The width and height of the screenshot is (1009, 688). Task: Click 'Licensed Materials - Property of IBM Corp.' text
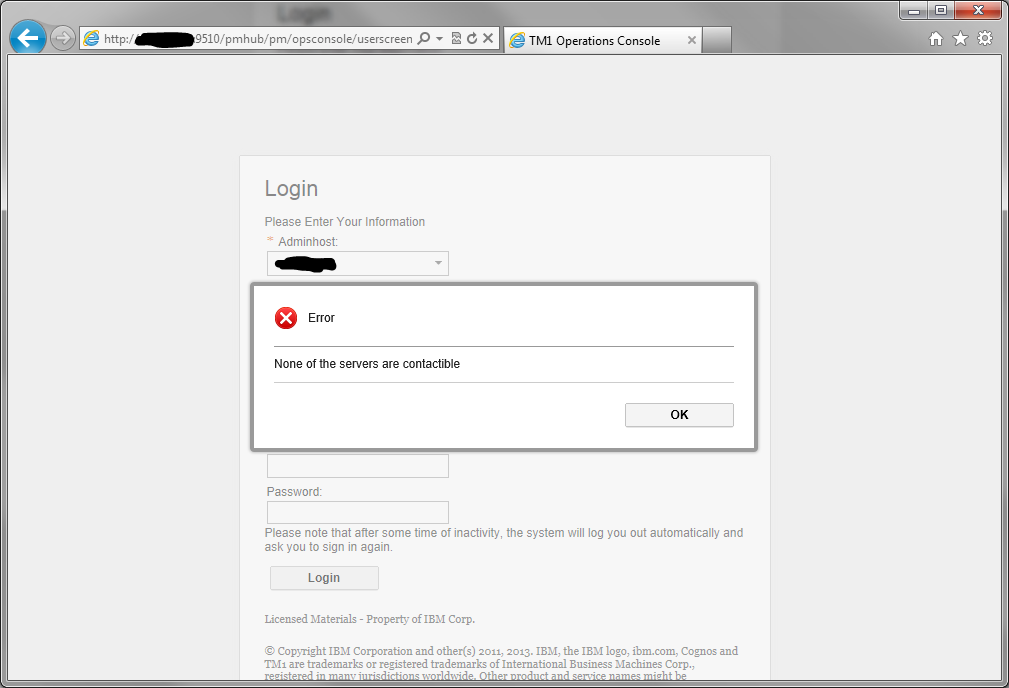coord(369,619)
